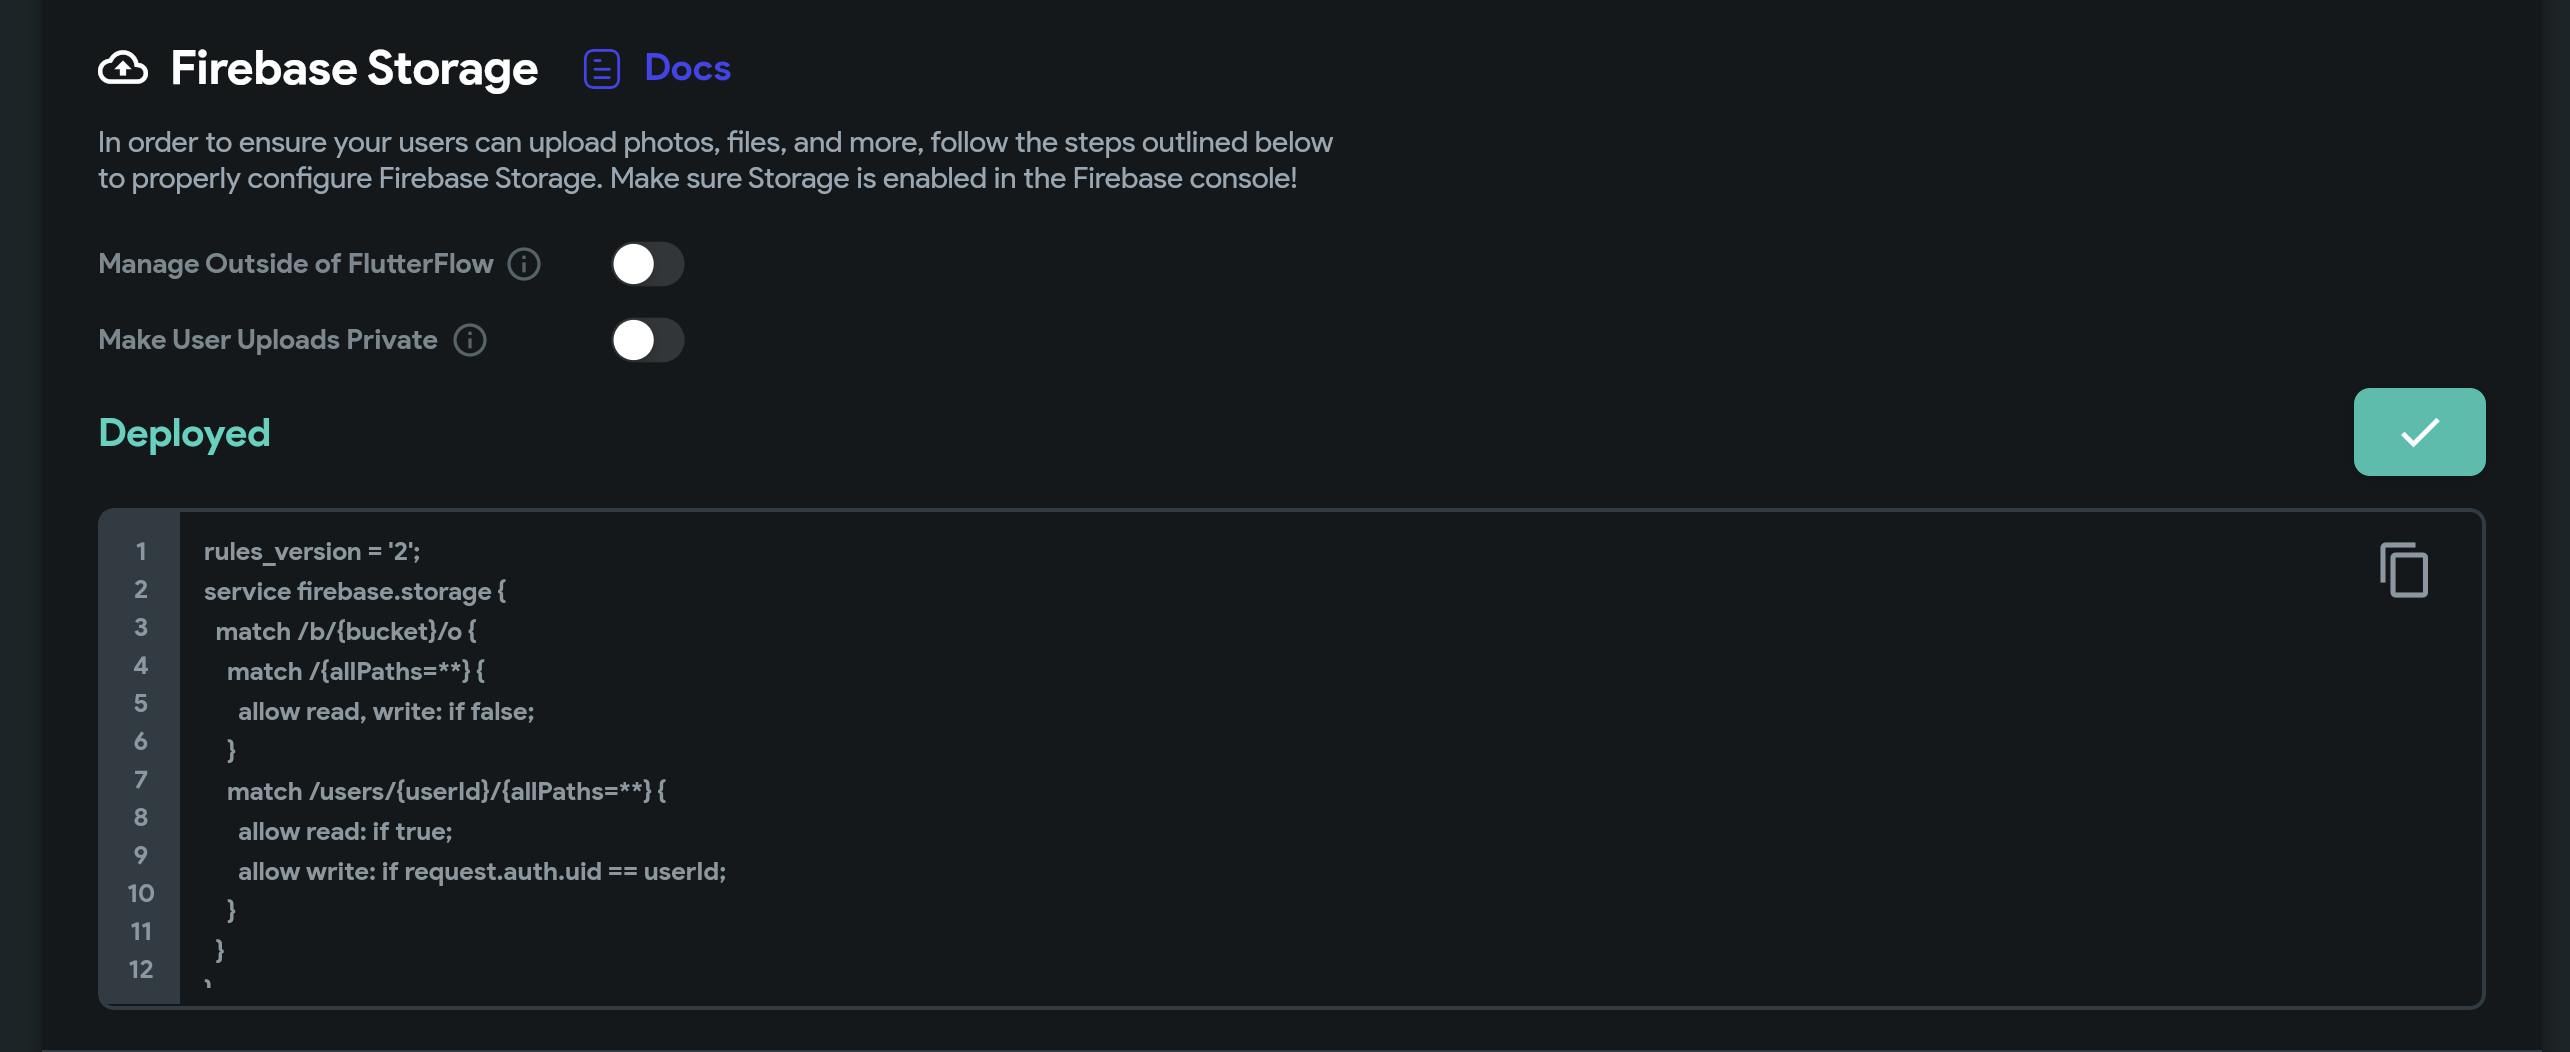Copy storage rules with the copy icon
The height and width of the screenshot is (1052, 2570).
click(2404, 570)
